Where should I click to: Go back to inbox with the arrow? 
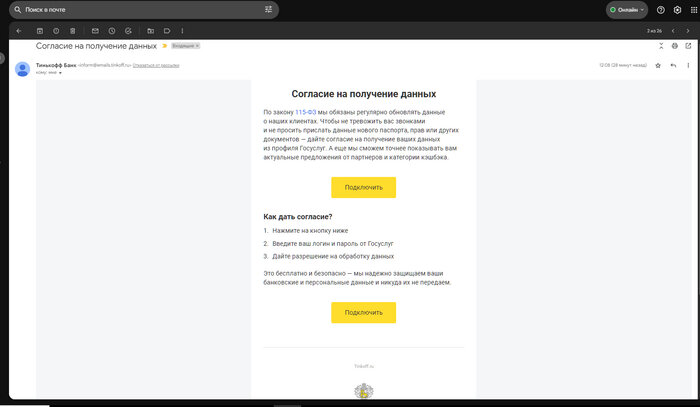[19, 31]
